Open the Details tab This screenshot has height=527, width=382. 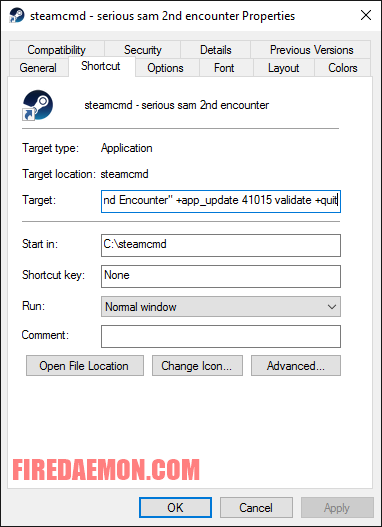point(215,50)
